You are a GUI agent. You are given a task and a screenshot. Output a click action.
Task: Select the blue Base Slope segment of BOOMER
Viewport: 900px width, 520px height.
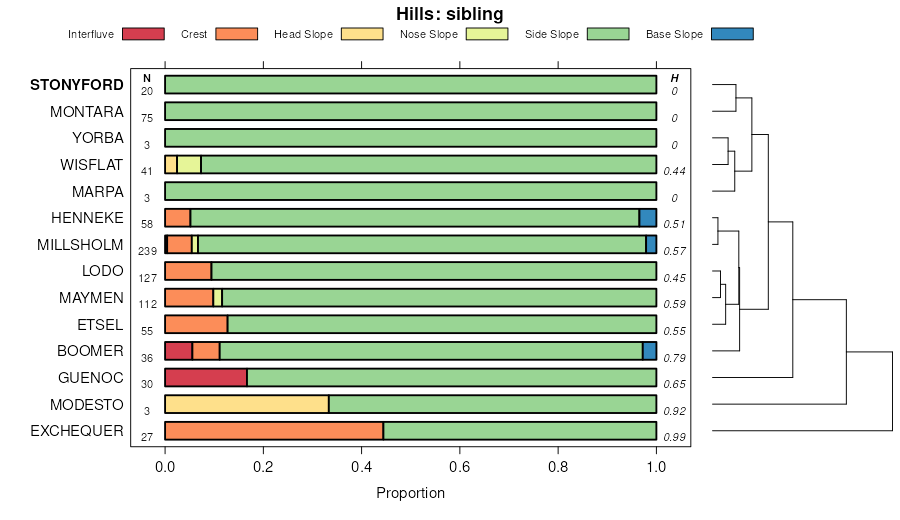649,351
